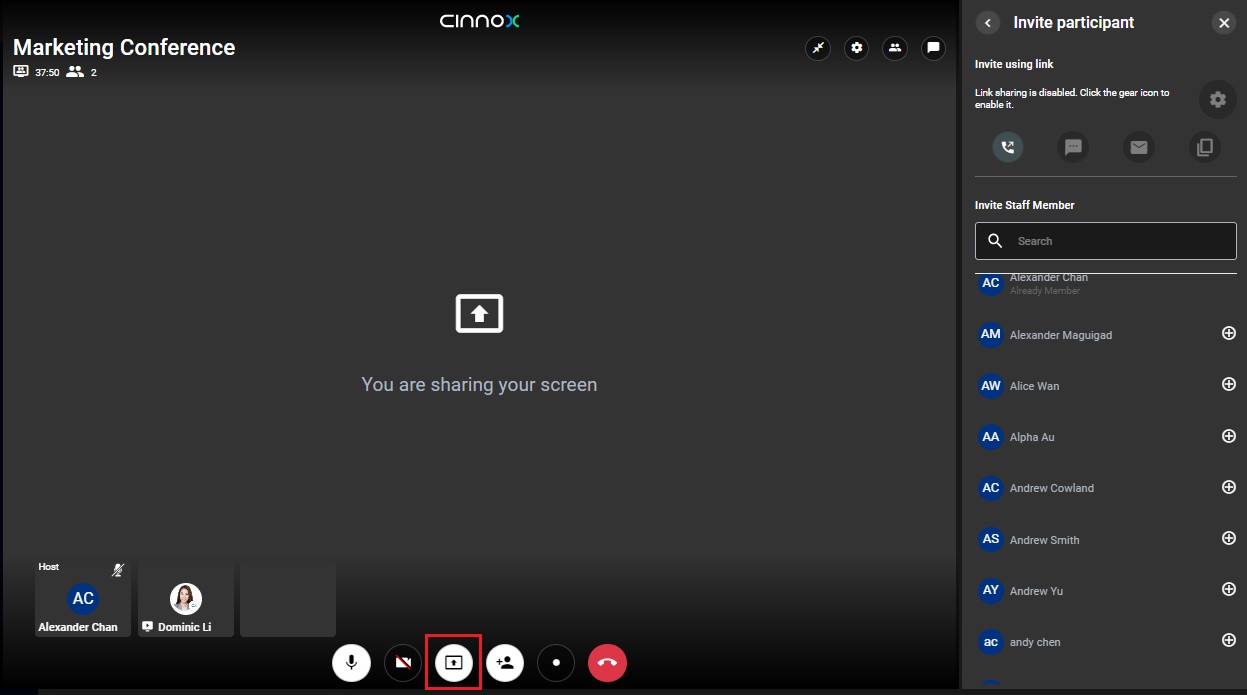Add Alice Wan to the conference
The width and height of the screenshot is (1247, 695).
pyautogui.click(x=1229, y=384)
